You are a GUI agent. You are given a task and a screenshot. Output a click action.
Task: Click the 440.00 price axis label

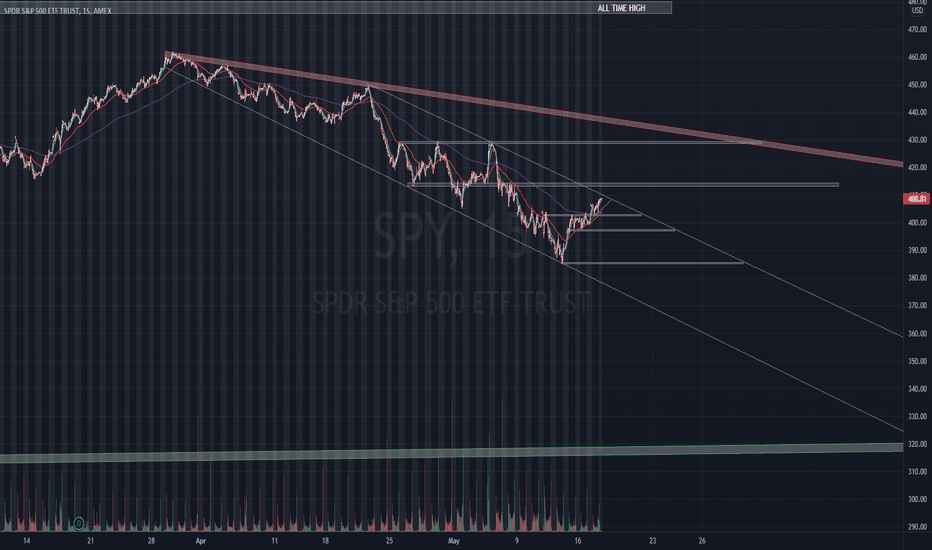tap(918, 112)
